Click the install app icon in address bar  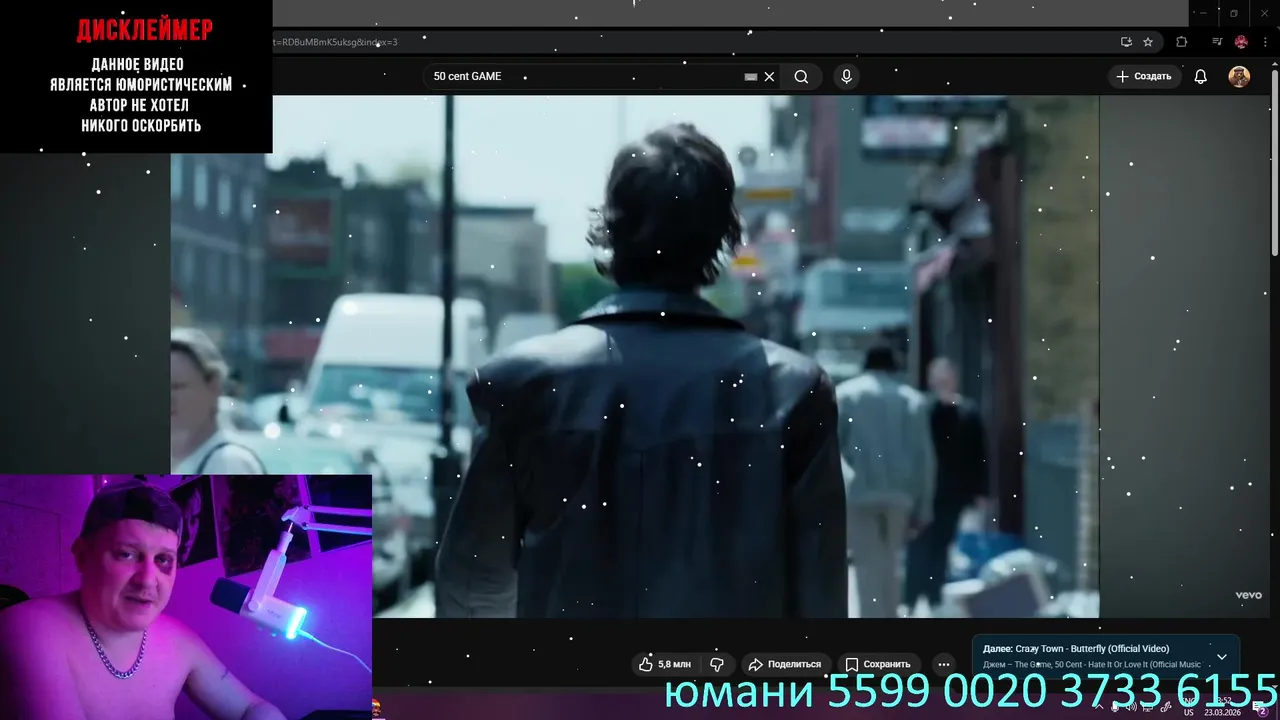pos(1126,42)
